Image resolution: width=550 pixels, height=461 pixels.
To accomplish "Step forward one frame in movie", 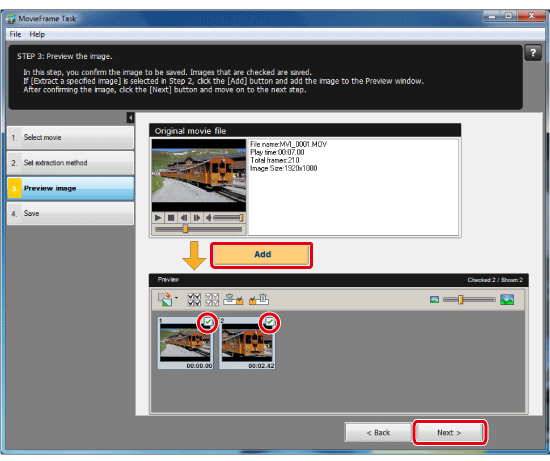I will 197,218.
